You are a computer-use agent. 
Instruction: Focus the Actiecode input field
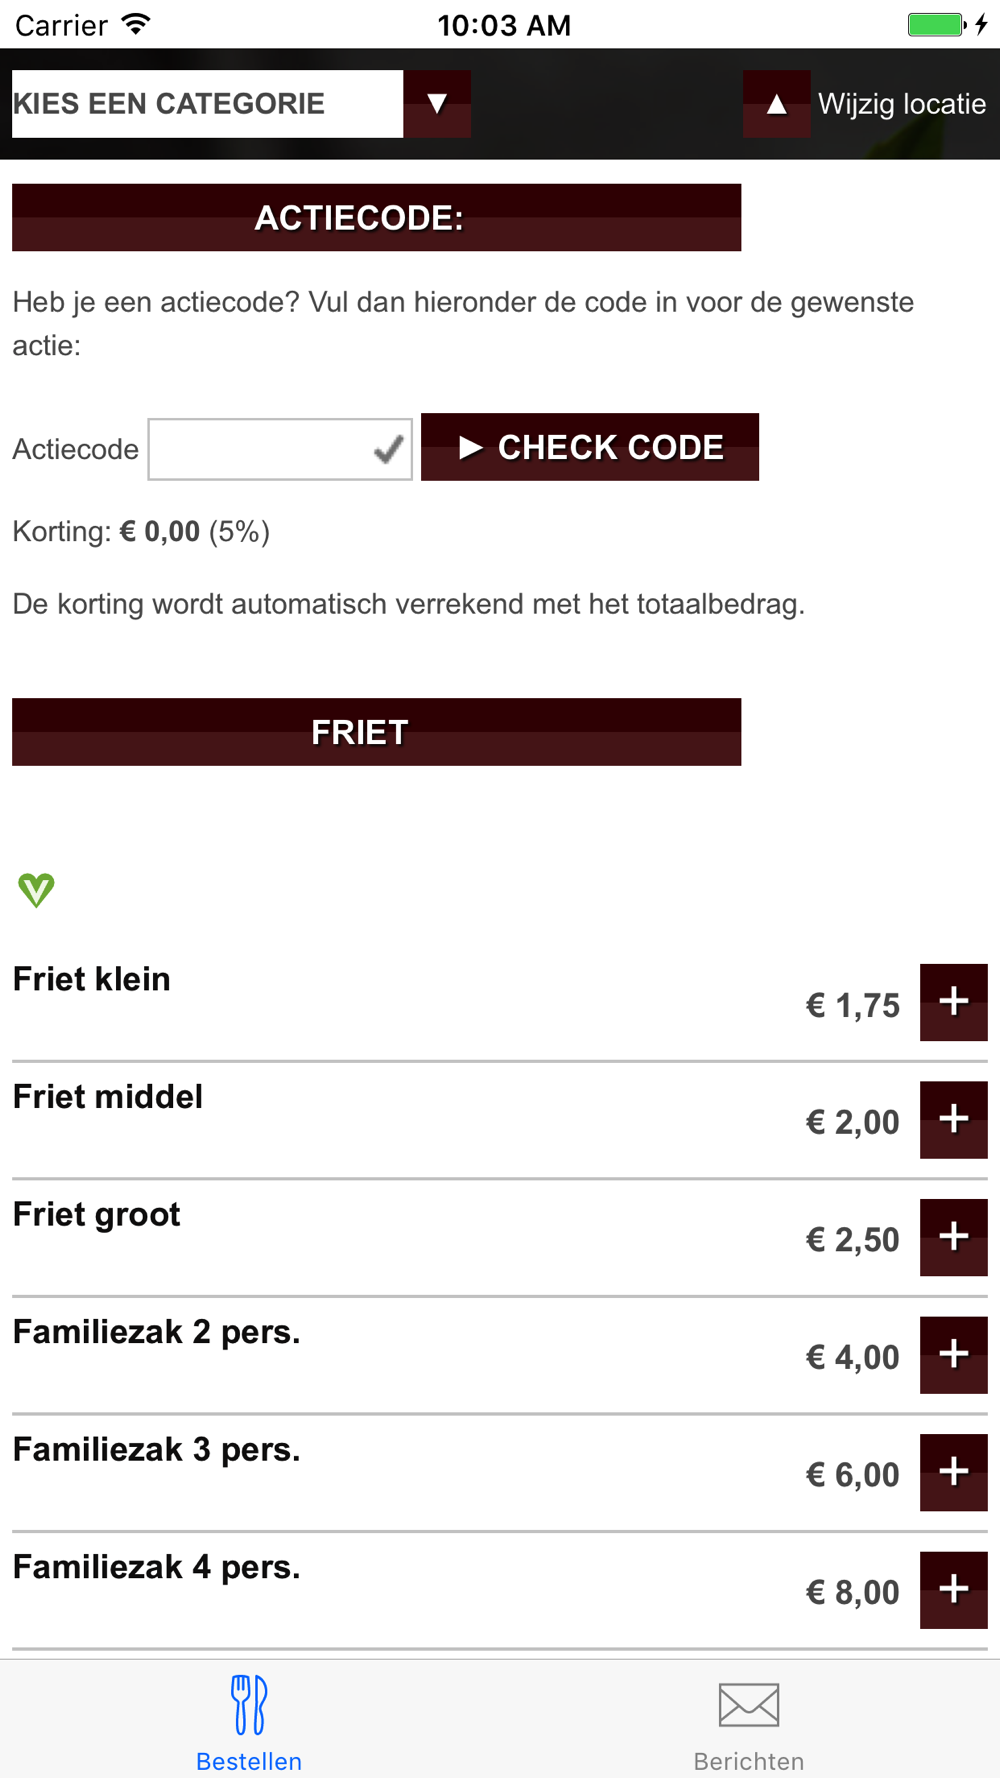click(280, 450)
